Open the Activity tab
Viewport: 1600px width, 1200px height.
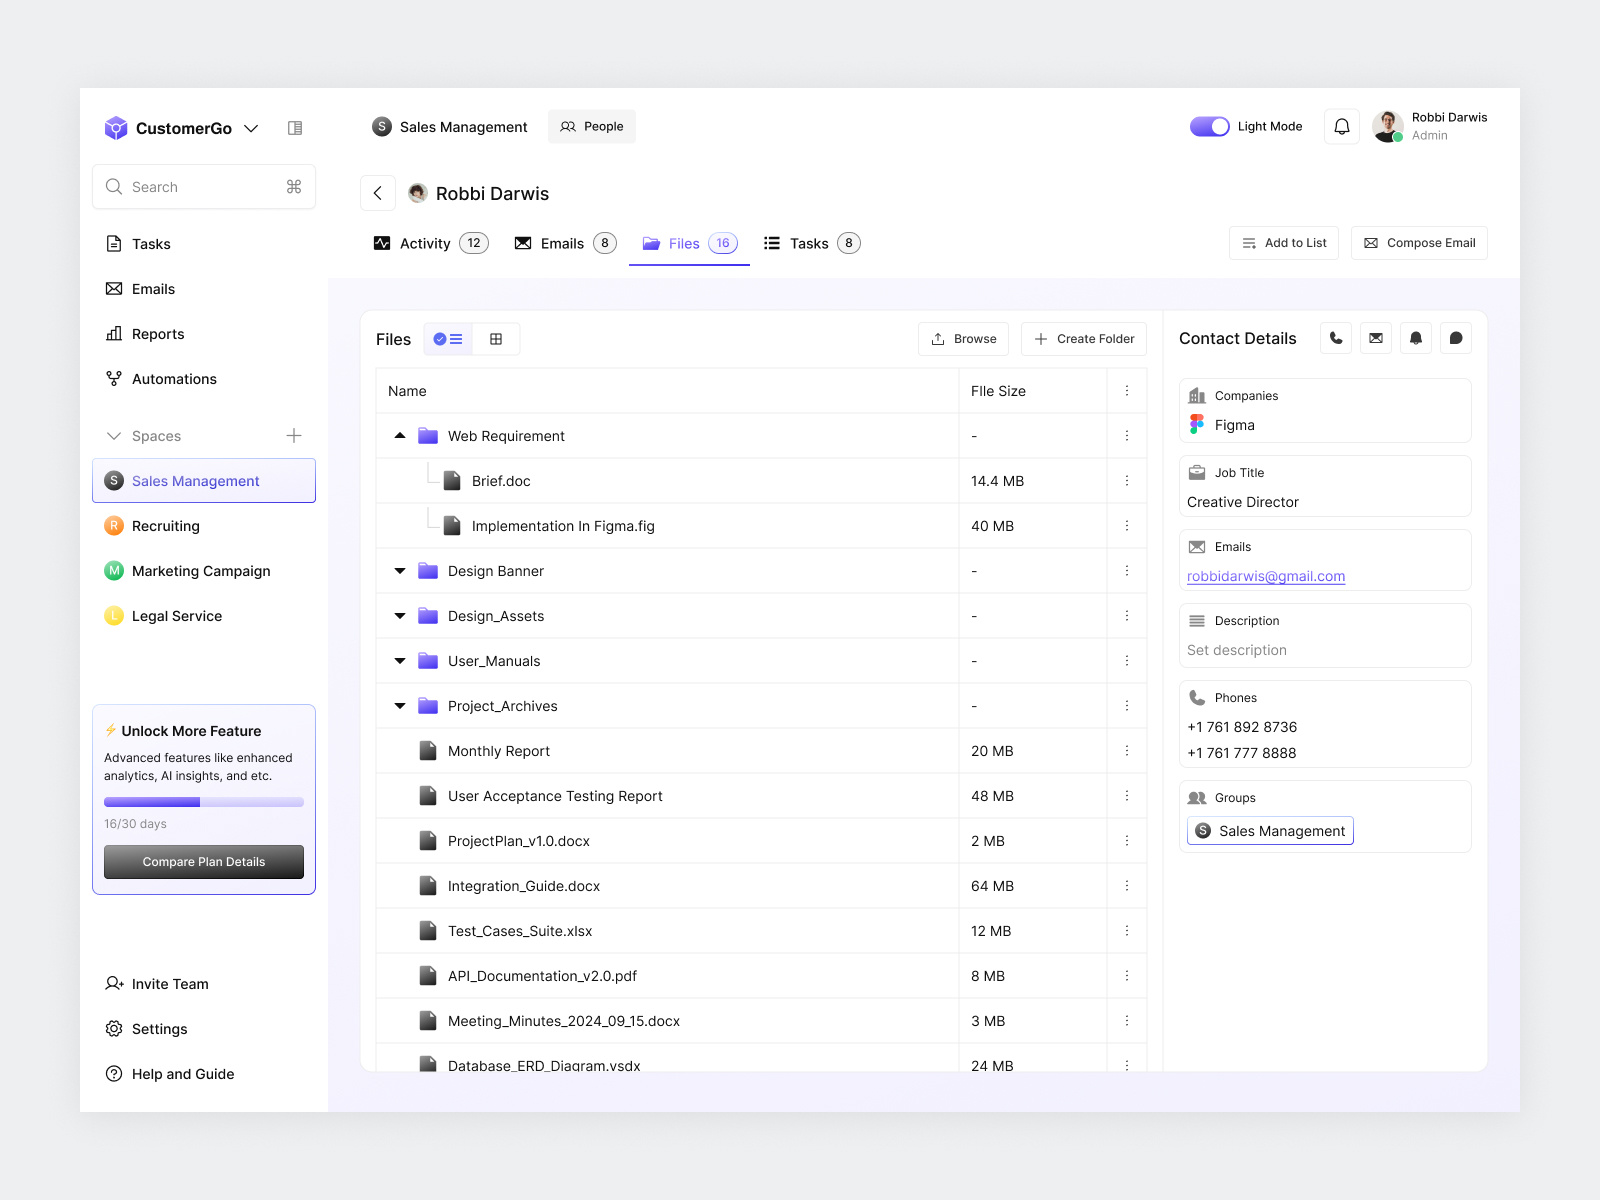point(424,243)
